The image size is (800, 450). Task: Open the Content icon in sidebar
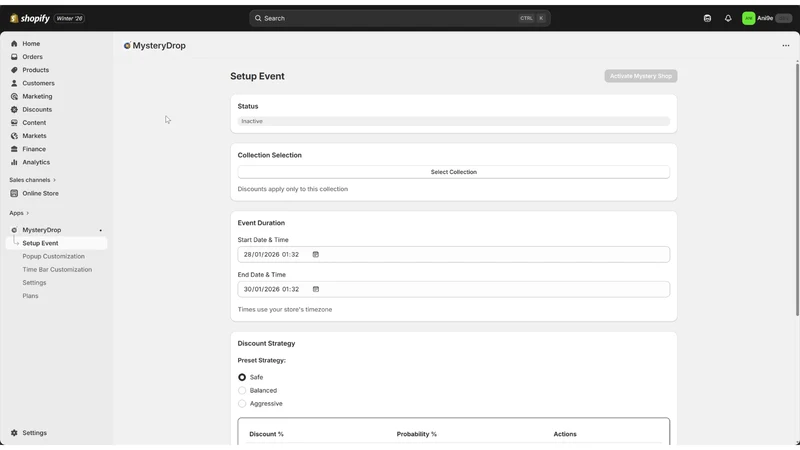click(x=14, y=123)
